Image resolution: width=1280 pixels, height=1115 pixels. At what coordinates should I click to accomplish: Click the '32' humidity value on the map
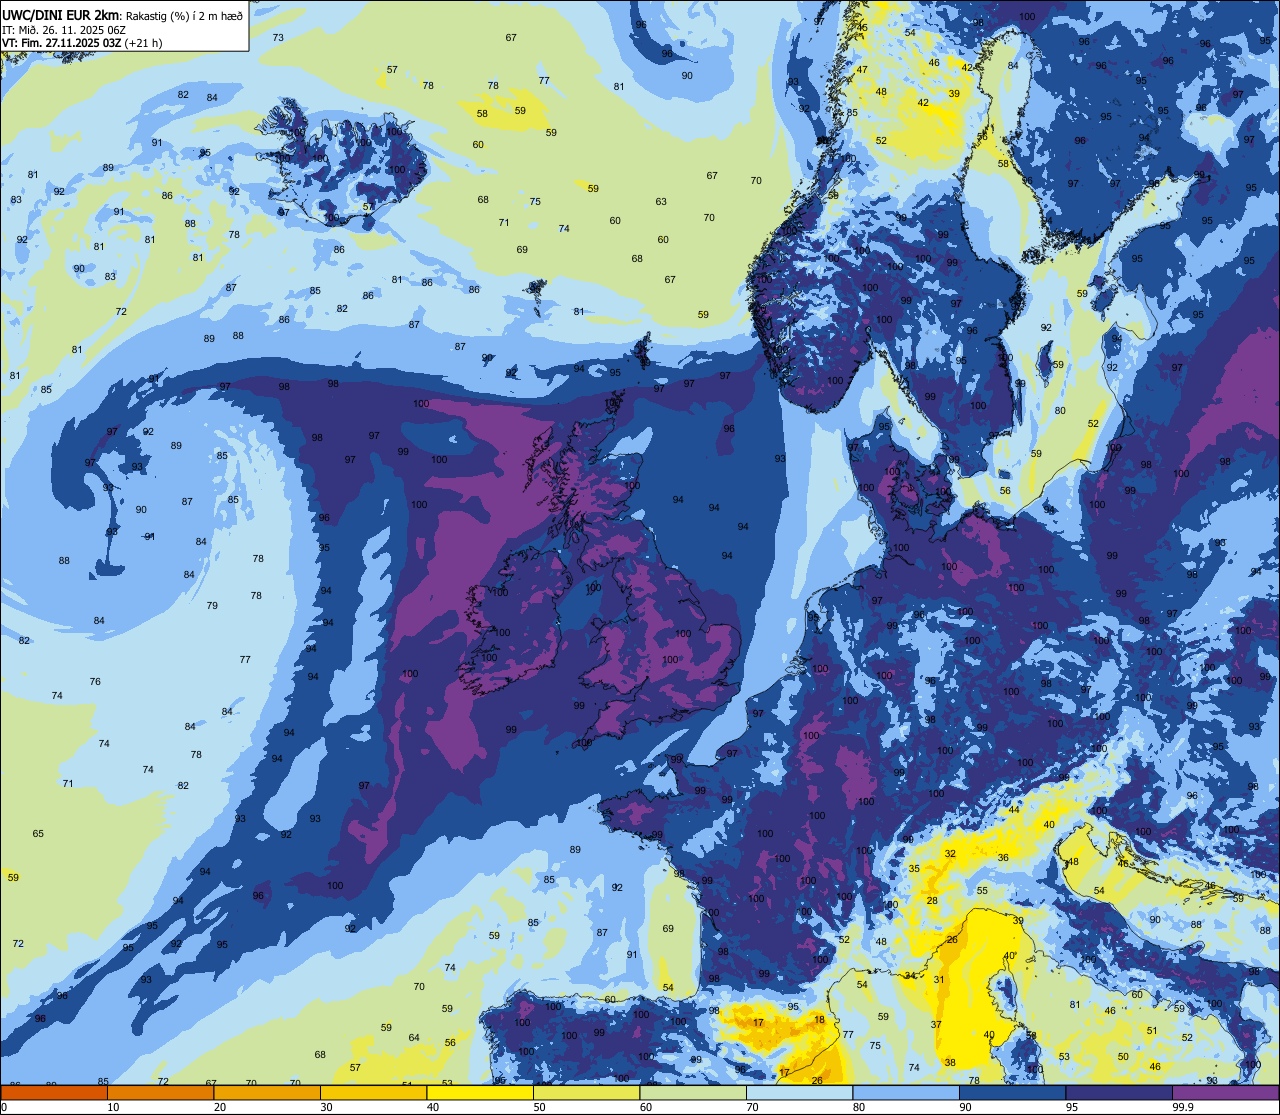pyautogui.click(x=950, y=854)
